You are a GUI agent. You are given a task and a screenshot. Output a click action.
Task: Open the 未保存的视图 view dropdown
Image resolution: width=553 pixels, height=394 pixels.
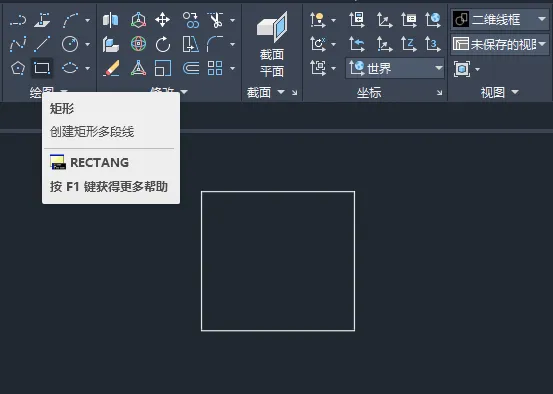tap(500, 44)
